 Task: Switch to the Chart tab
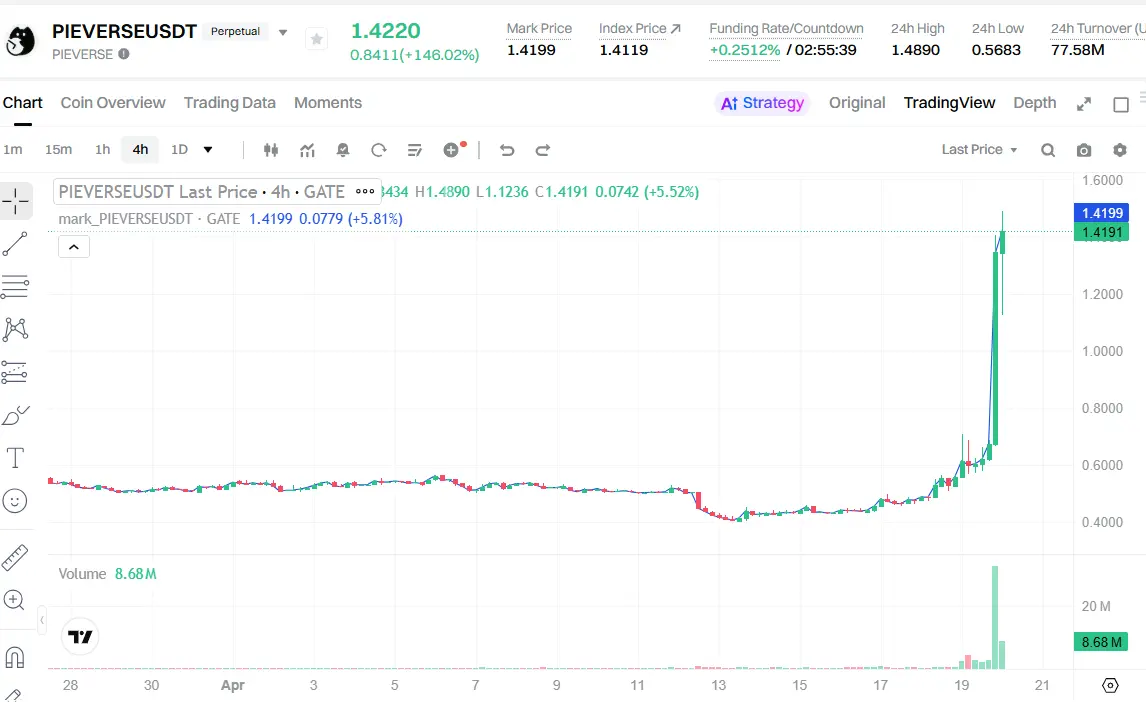[23, 103]
